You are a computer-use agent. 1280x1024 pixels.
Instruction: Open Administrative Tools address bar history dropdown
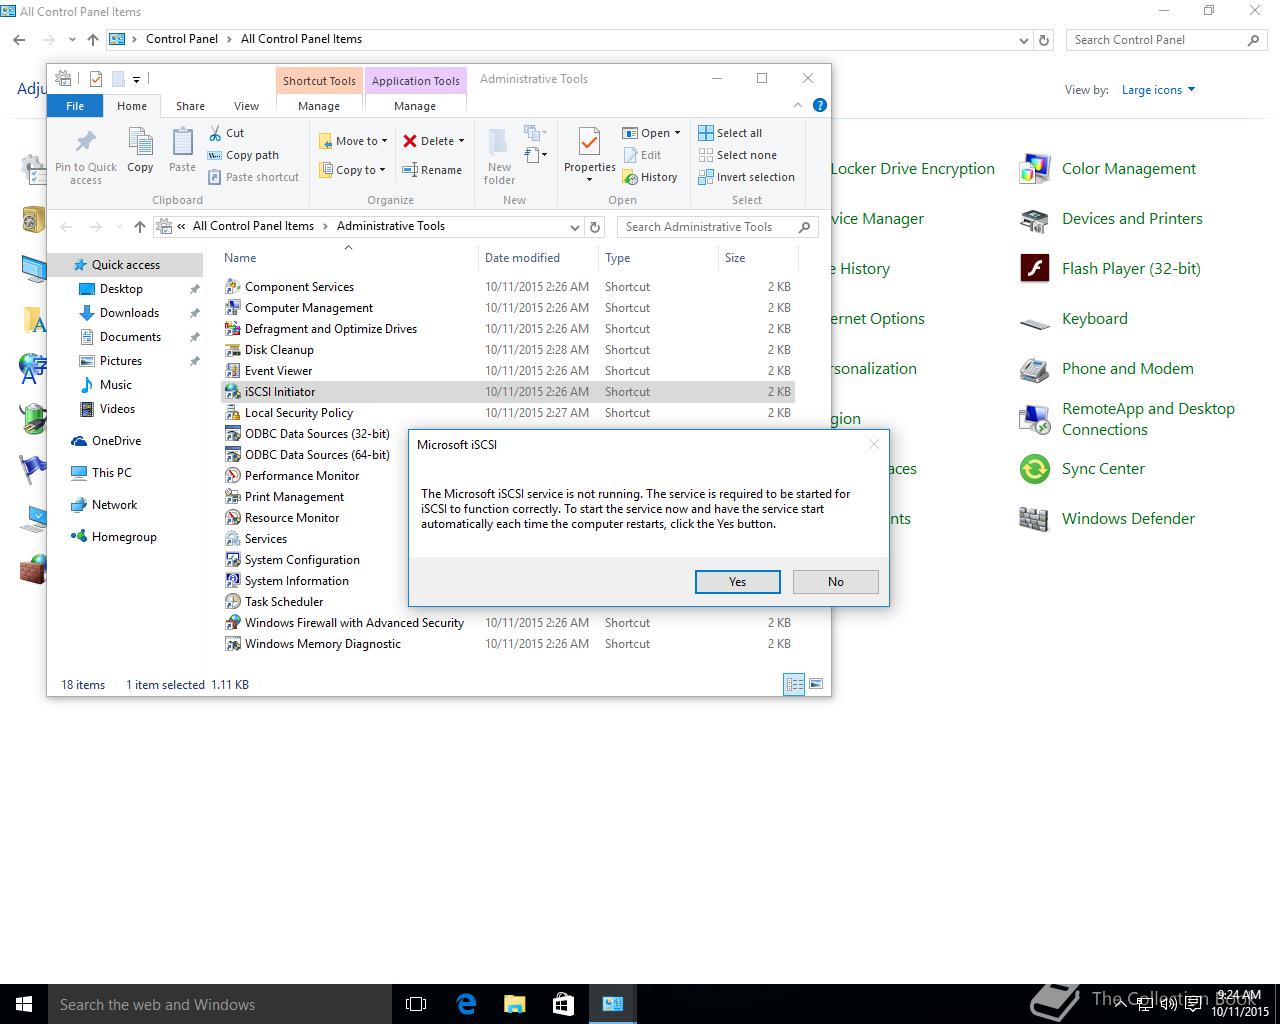(574, 227)
